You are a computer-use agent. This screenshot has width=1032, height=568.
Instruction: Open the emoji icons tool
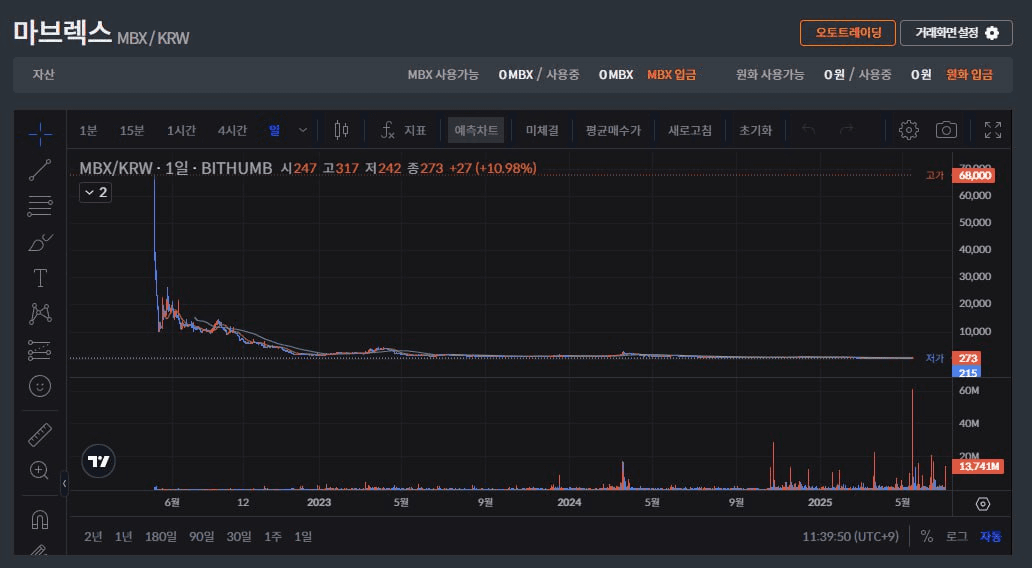pos(40,386)
